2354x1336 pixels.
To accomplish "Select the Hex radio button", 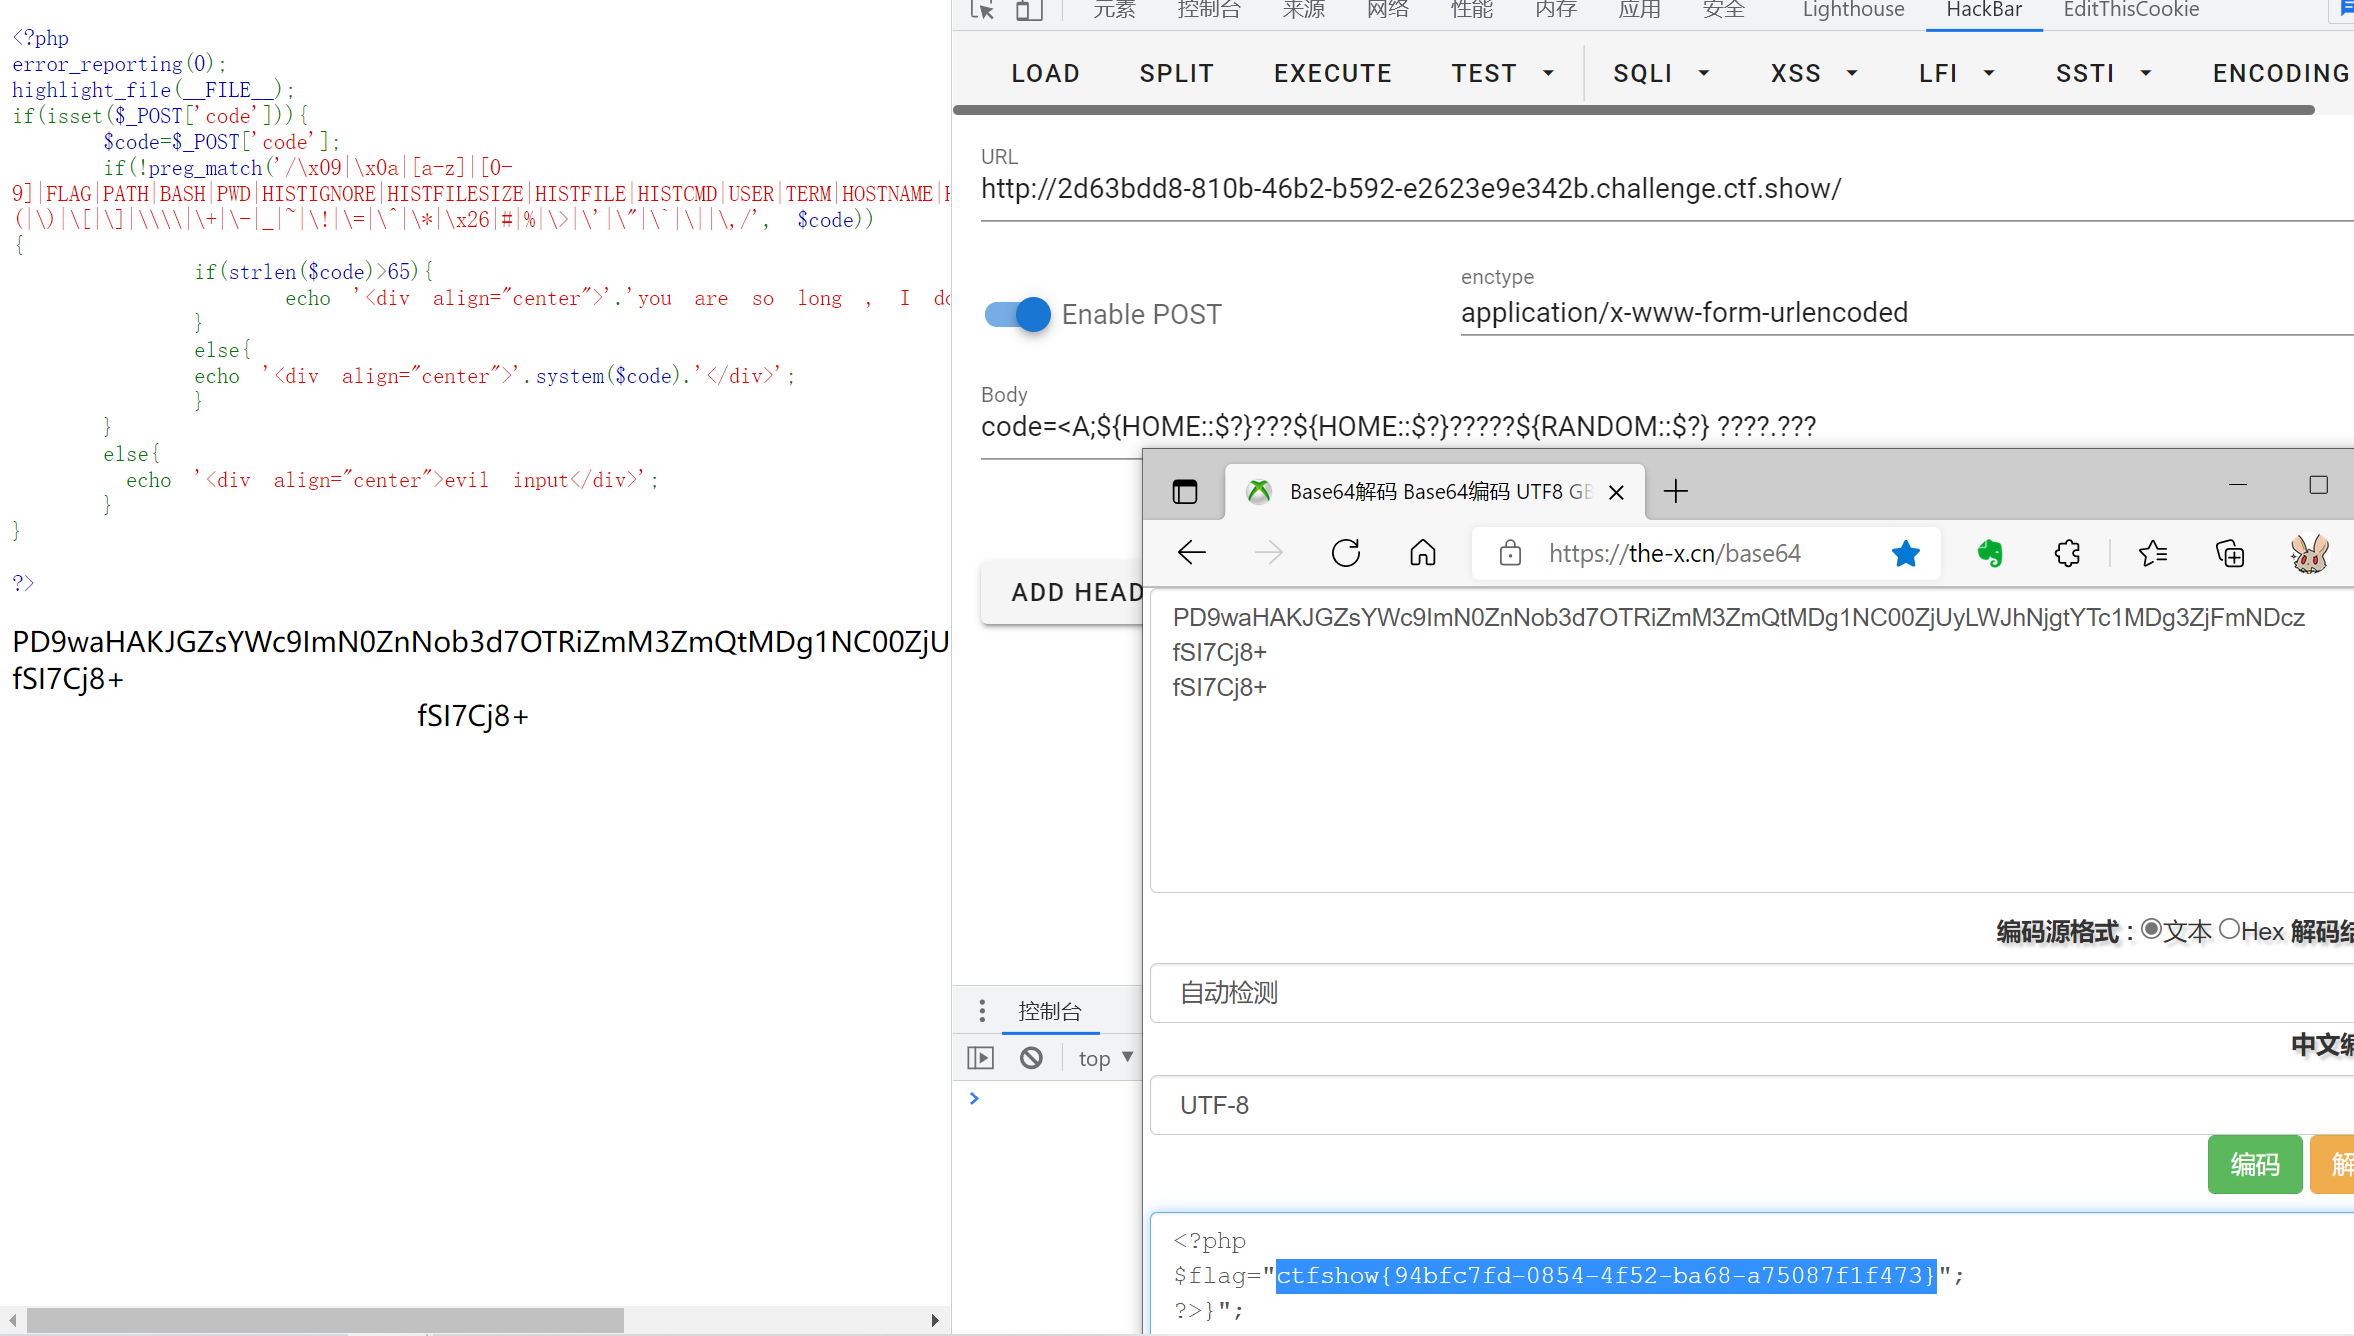I will coord(2229,930).
